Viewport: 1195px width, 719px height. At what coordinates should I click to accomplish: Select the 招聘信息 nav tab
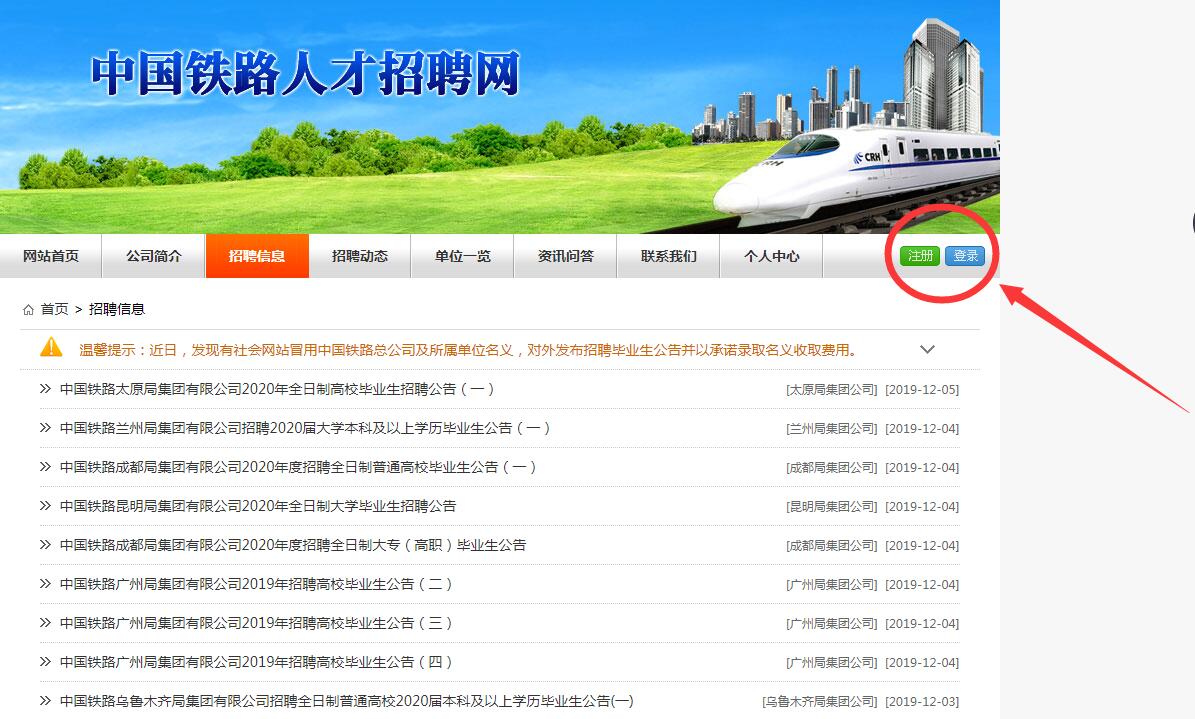257,256
